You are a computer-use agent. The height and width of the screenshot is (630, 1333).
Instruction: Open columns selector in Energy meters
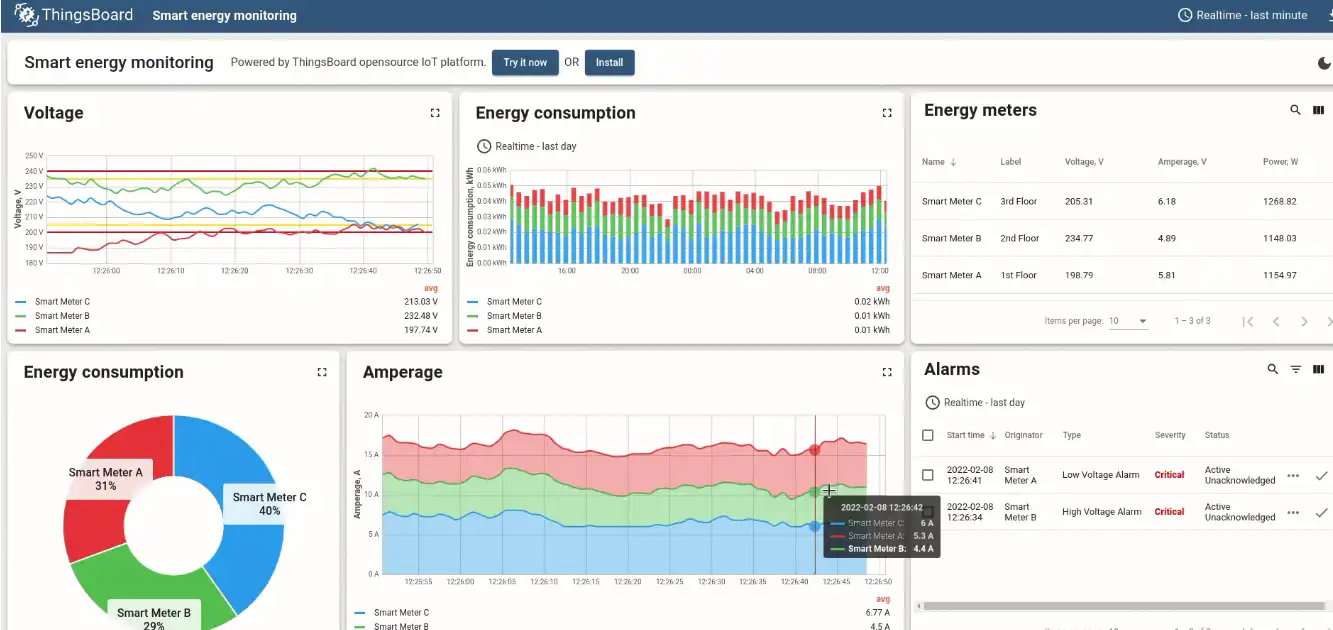tap(1319, 110)
